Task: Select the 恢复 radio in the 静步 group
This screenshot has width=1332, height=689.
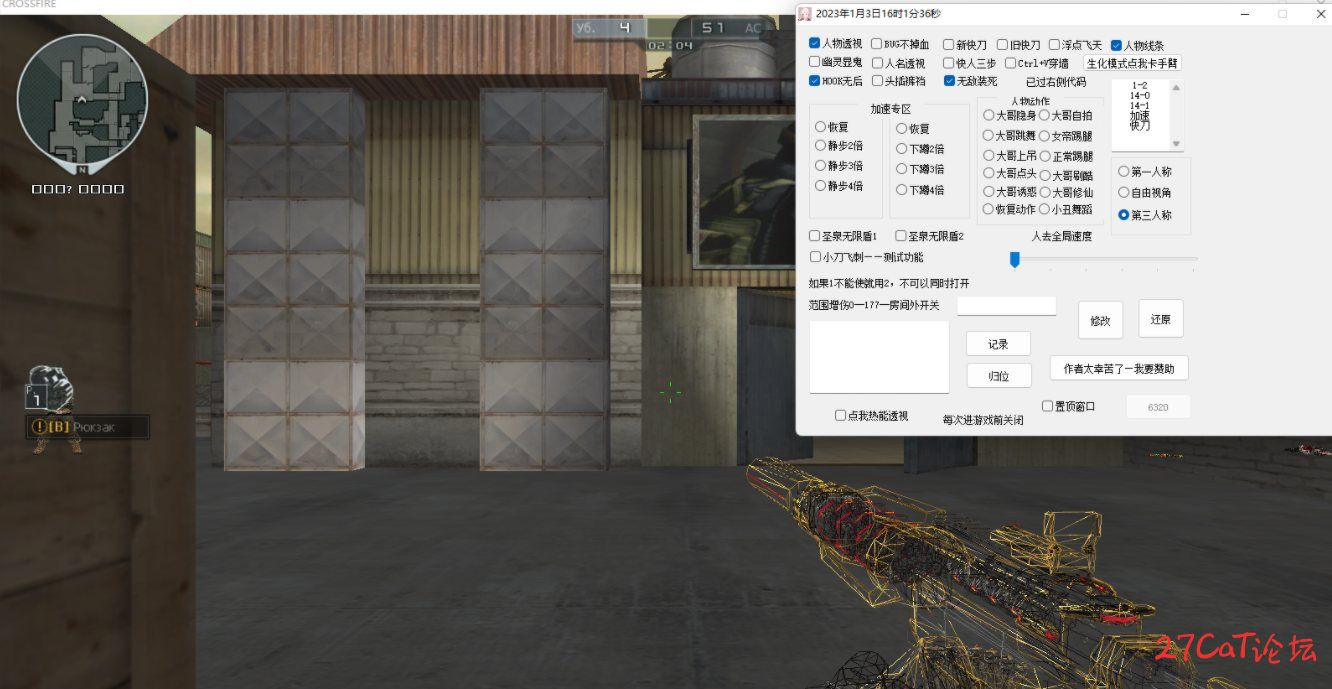Action: click(820, 127)
